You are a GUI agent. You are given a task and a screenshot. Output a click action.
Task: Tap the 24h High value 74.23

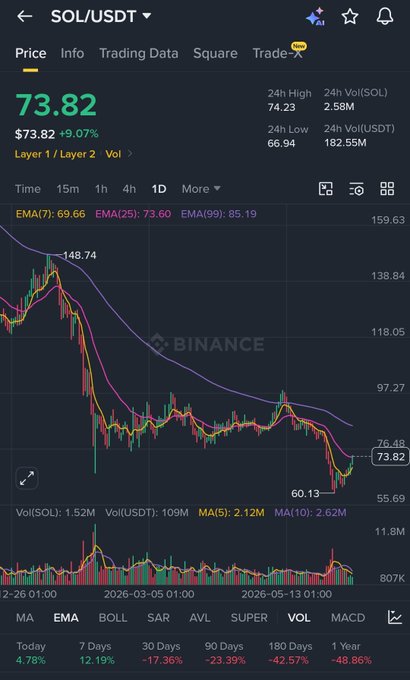coord(282,107)
